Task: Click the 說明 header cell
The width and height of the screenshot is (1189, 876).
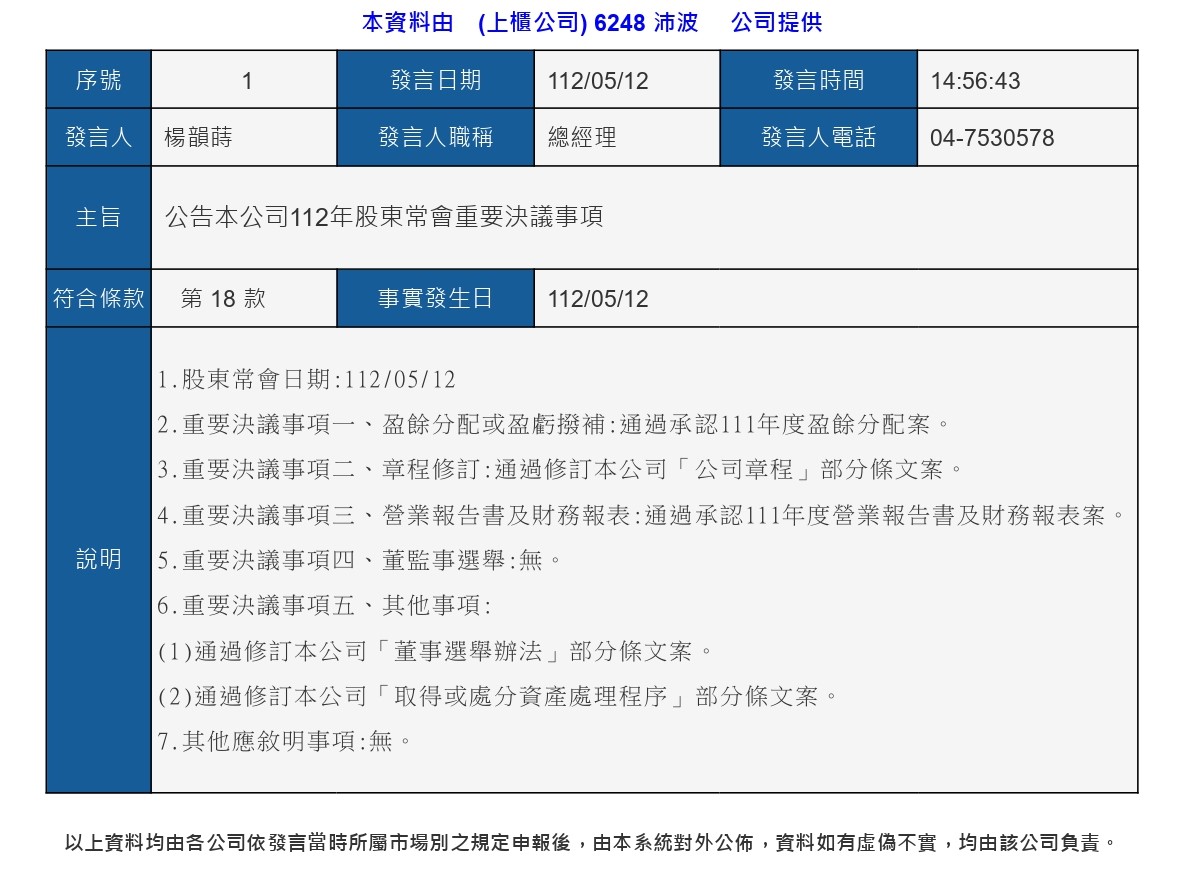Action: pos(99,560)
